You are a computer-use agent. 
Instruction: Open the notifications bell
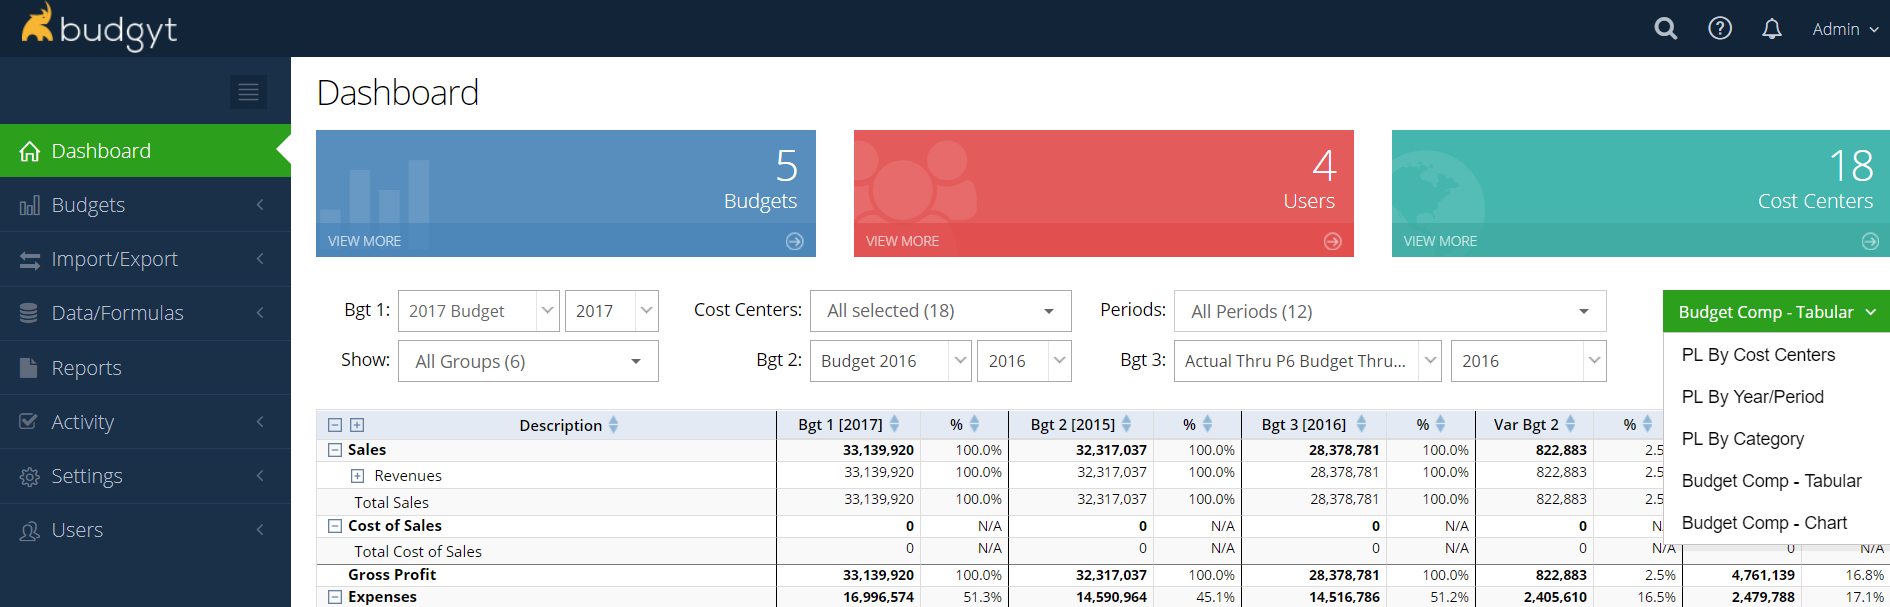(1771, 29)
